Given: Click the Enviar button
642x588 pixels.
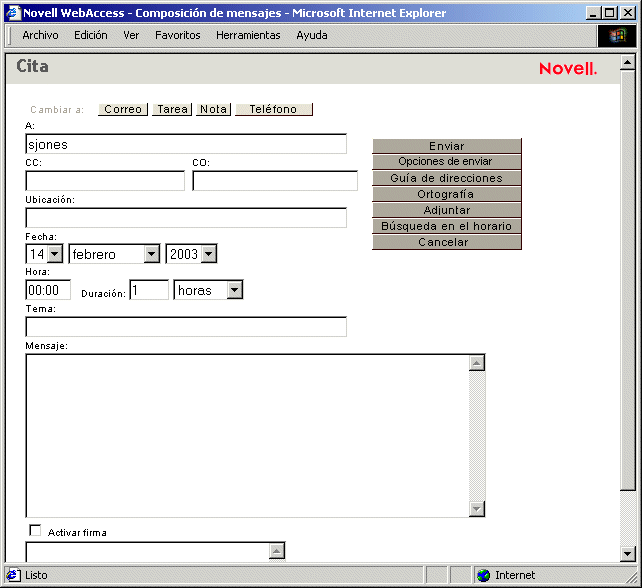Looking at the screenshot, I should pos(447,146).
